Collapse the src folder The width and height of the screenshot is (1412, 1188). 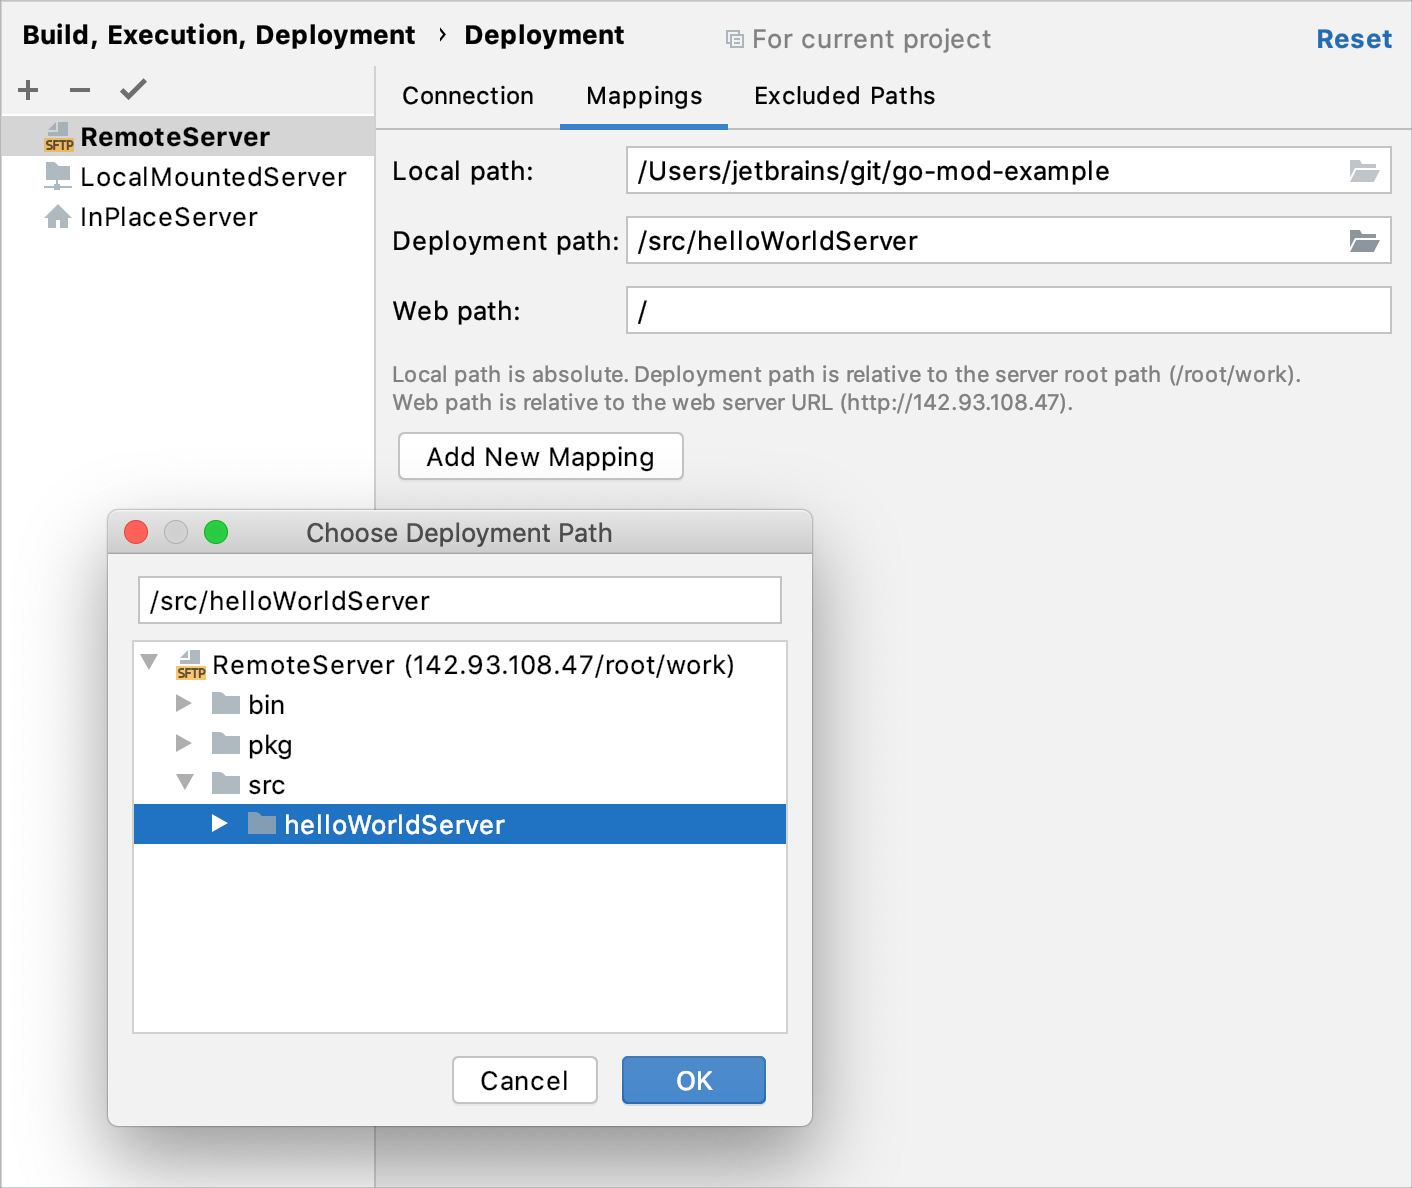pos(184,783)
